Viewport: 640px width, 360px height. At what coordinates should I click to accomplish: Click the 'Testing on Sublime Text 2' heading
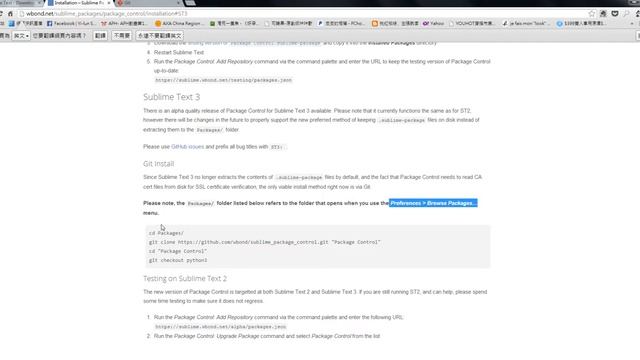pos(185,279)
